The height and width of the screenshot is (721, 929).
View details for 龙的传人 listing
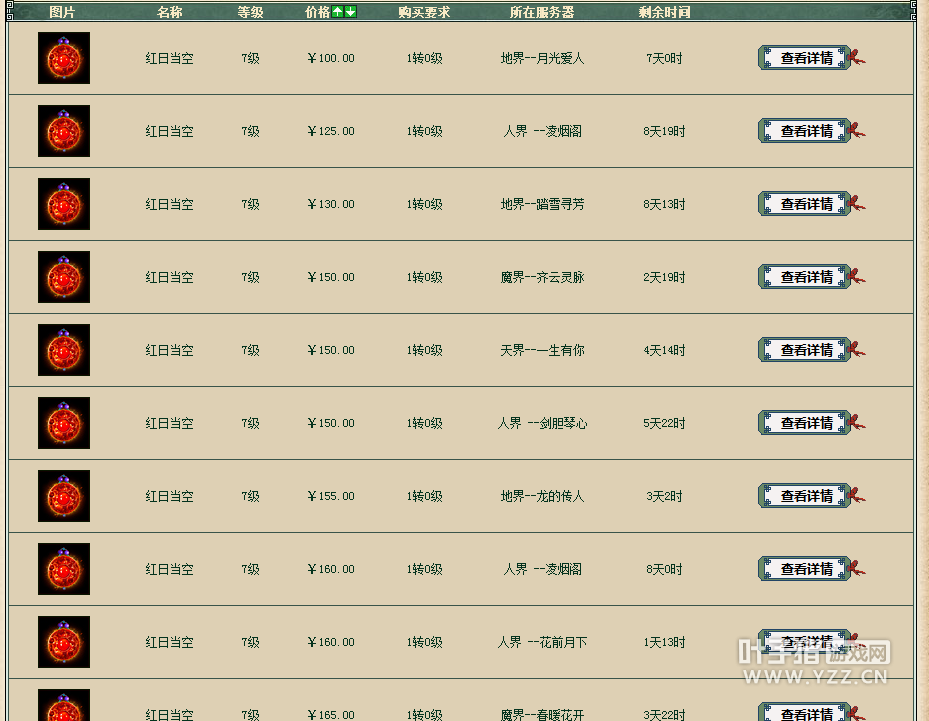[x=805, y=496]
